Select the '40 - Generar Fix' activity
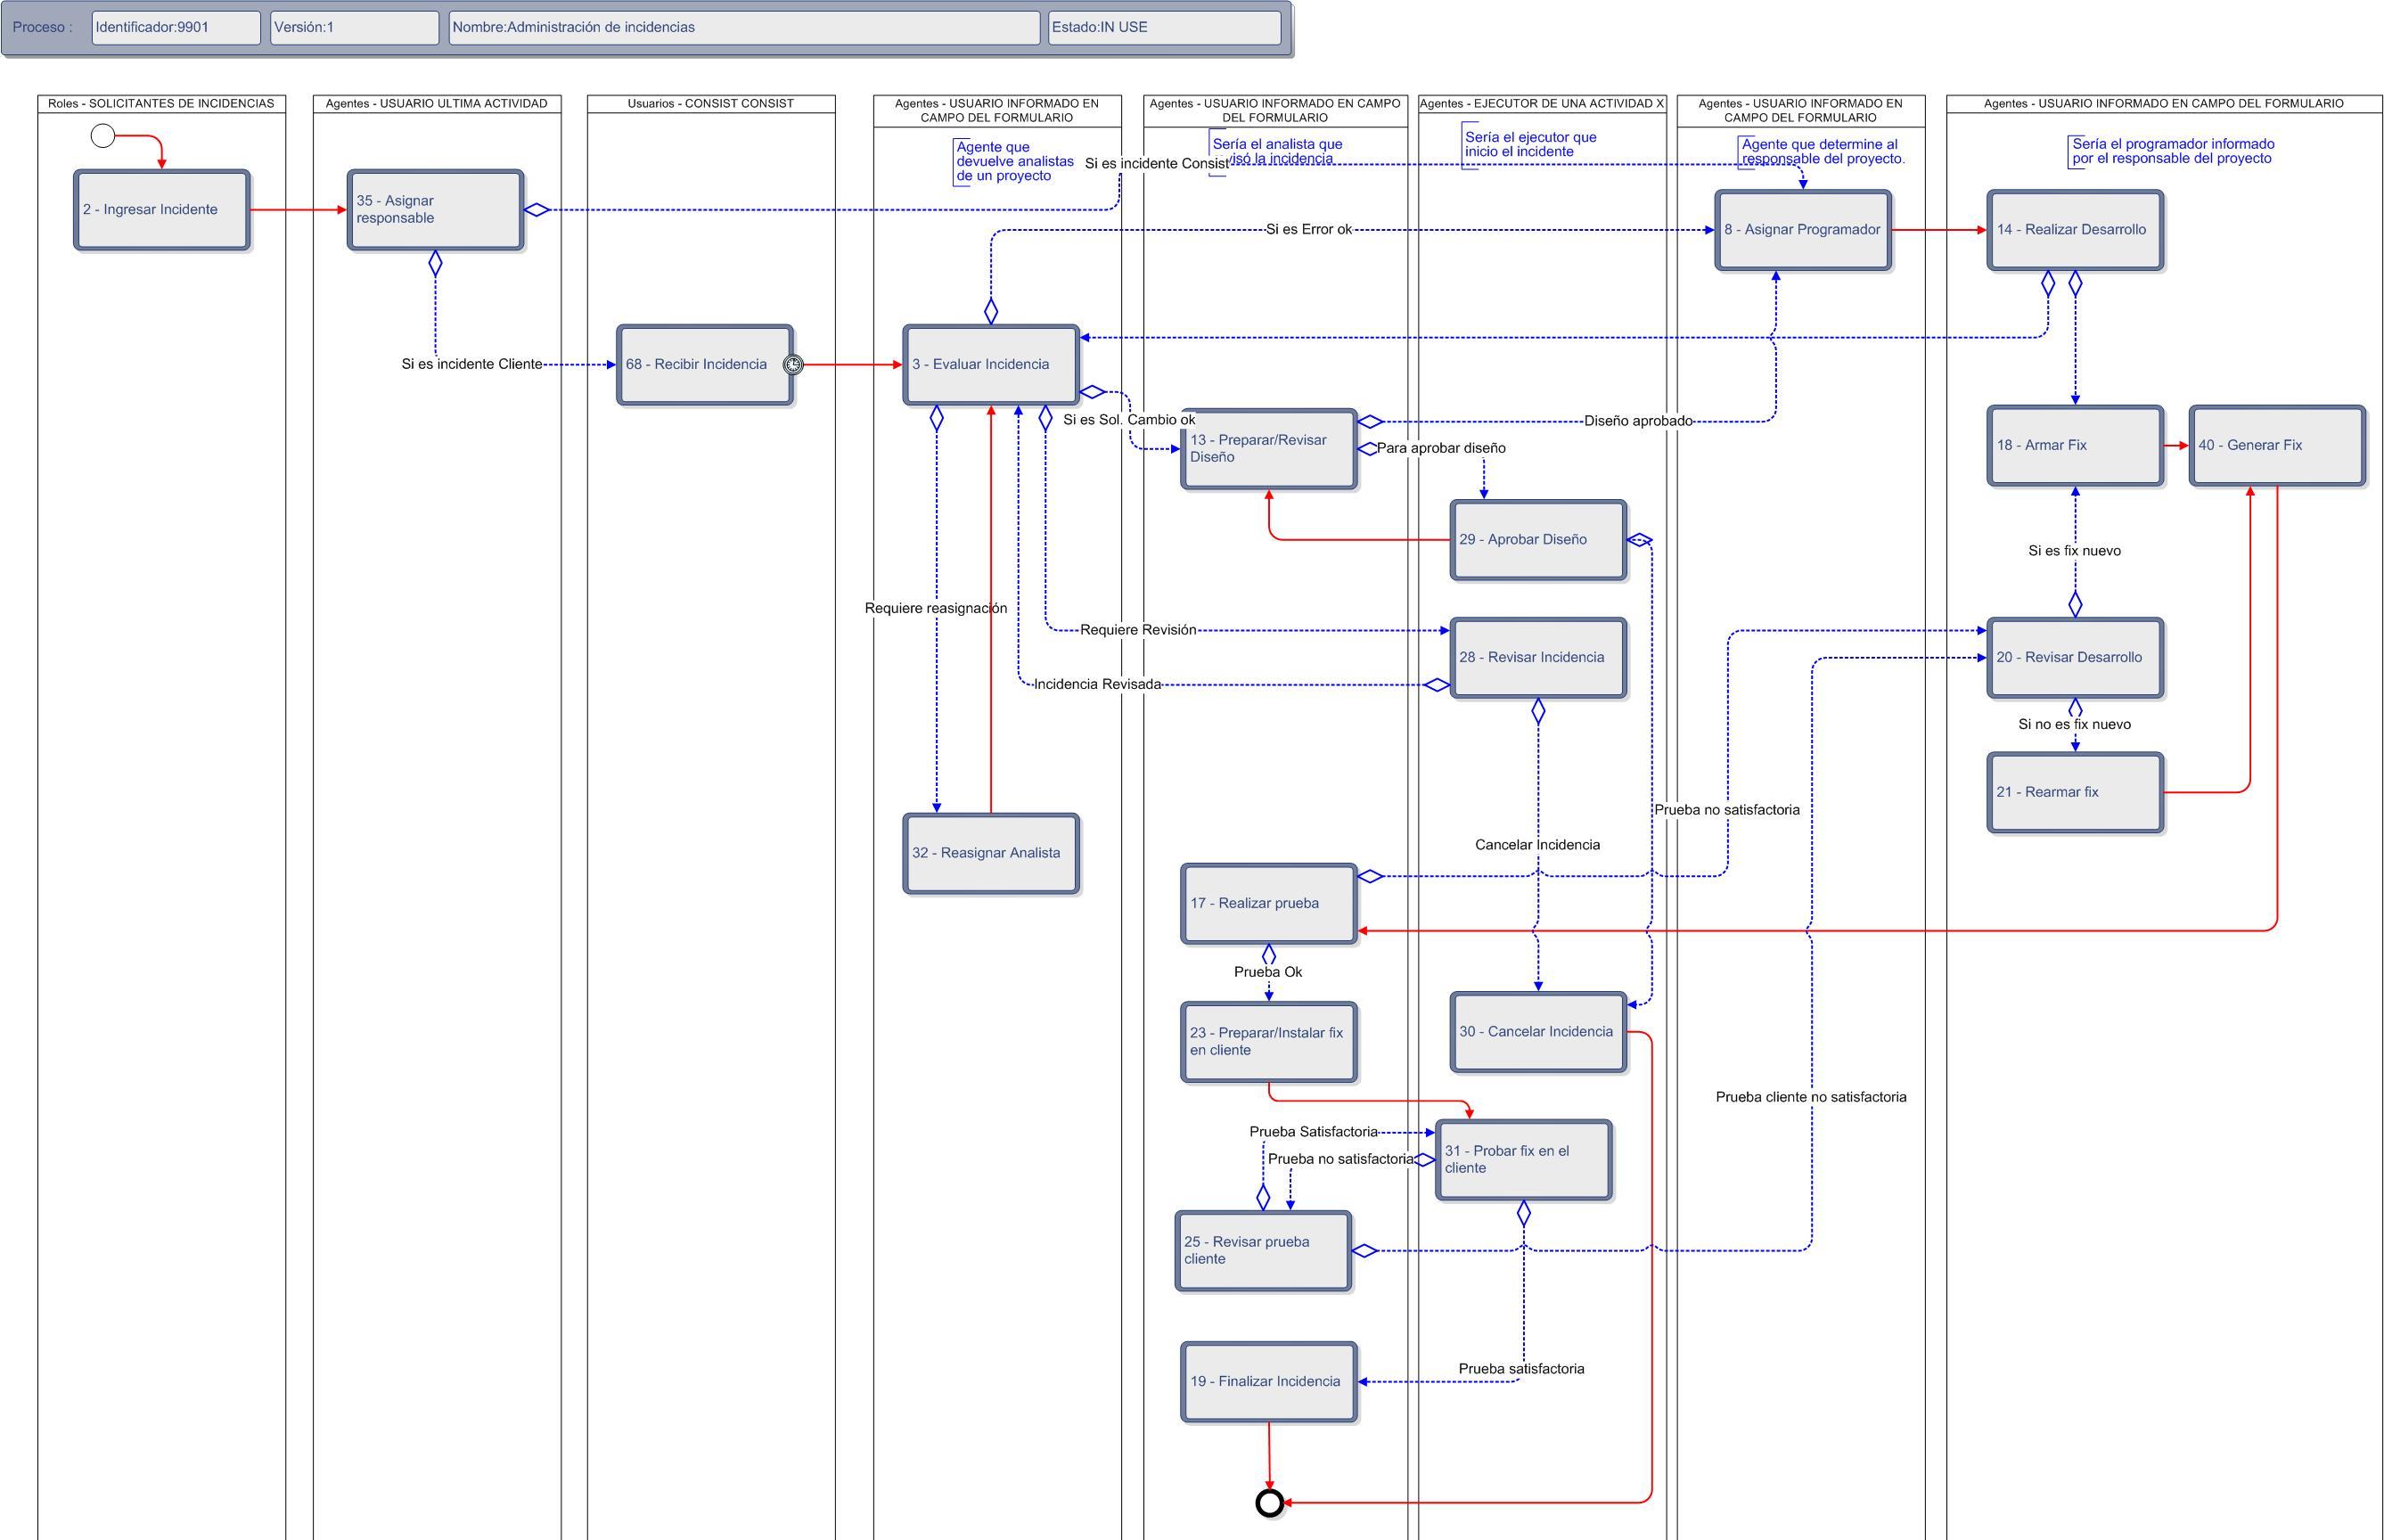Screen dimensions: 2384x1540 pyautogui.click(x=2277, y=446)
